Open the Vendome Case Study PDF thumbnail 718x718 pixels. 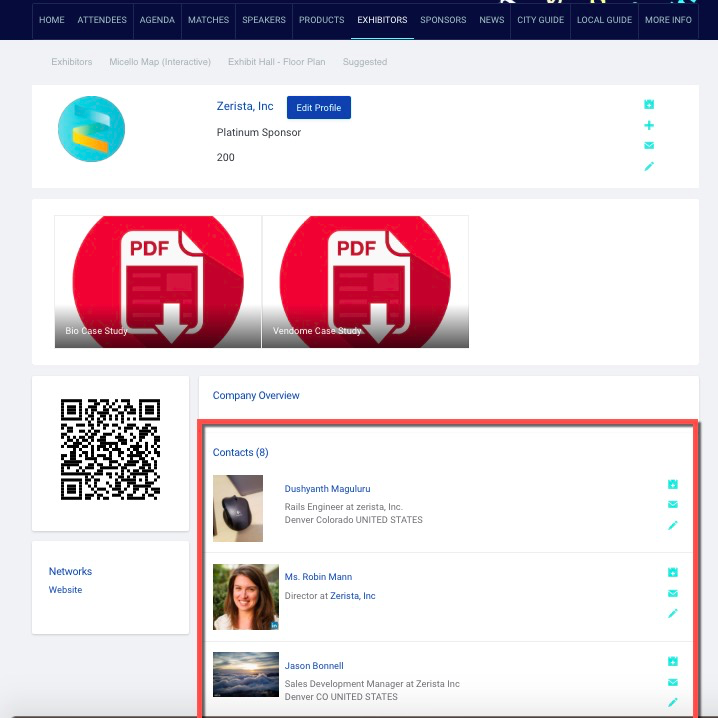pos(365,282)
